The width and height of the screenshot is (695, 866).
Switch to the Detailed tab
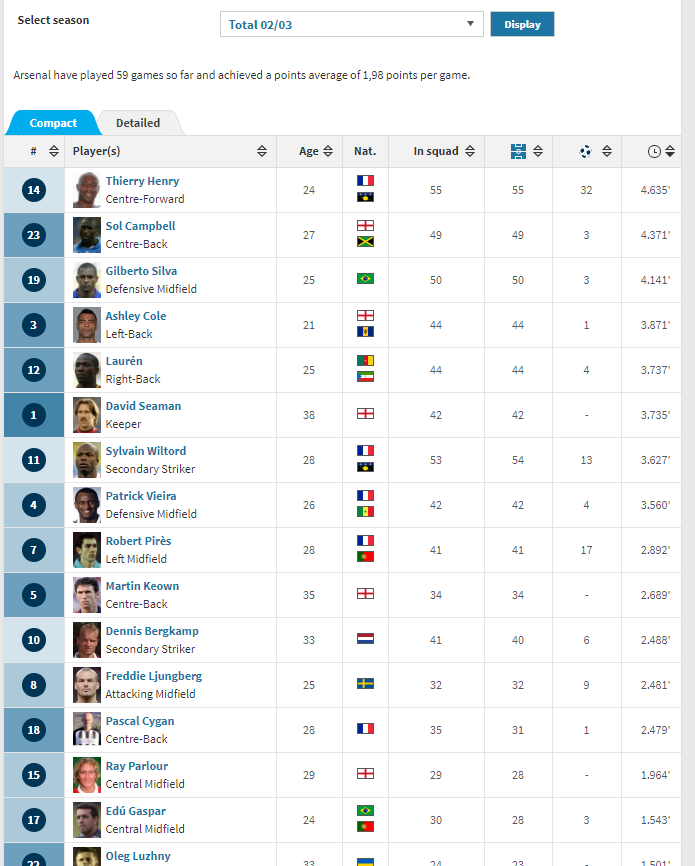[x=138, y=123]
